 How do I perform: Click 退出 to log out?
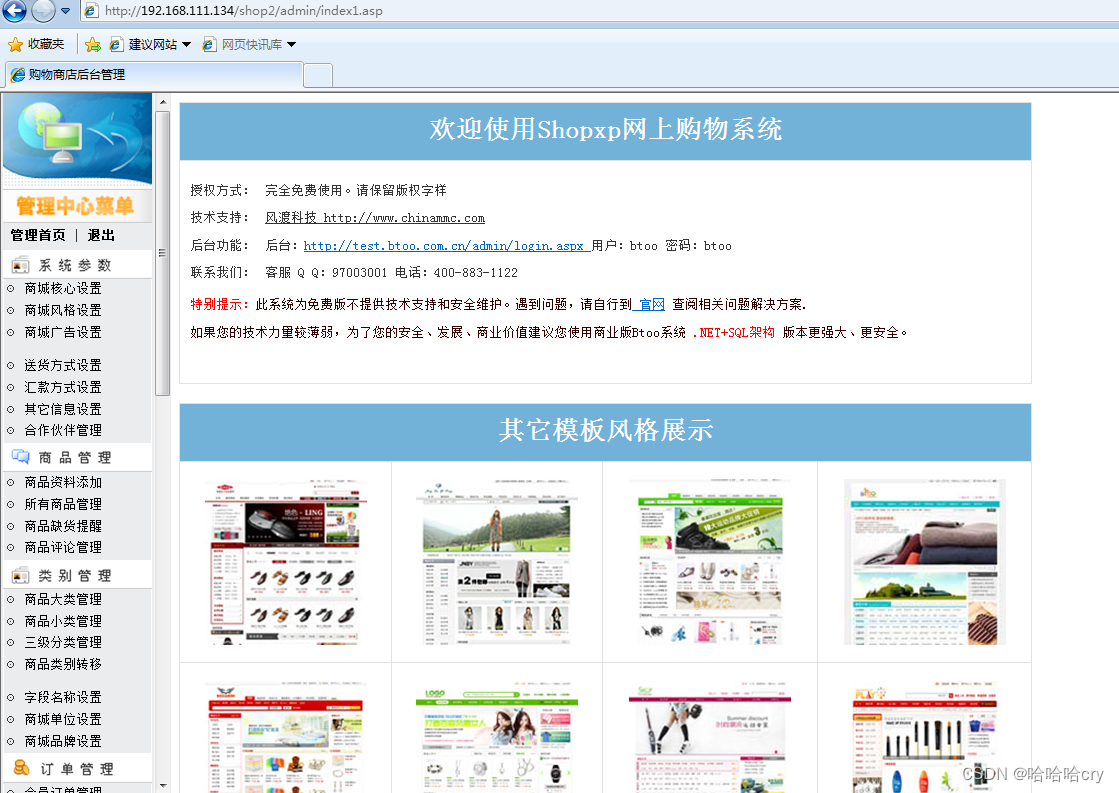[x=101, y=236]
